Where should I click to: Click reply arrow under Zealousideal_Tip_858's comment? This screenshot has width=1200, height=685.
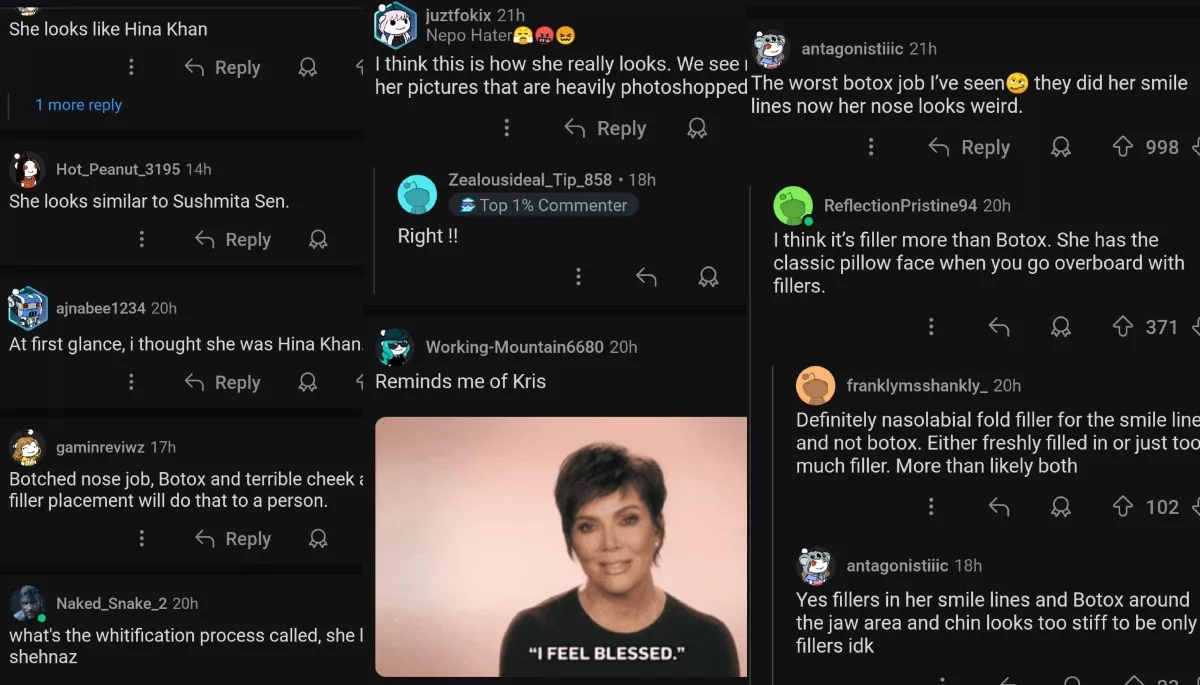coord(646,277)
